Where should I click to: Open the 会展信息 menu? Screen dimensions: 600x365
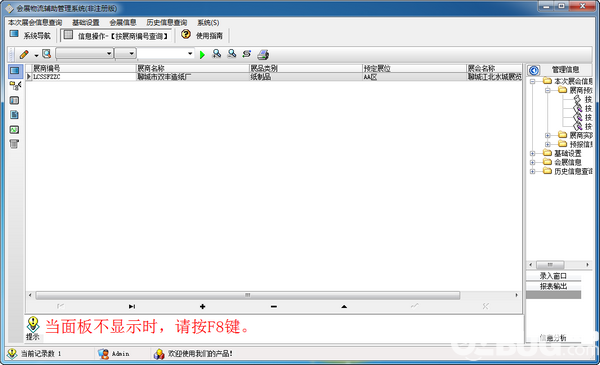tap(123, 23)
